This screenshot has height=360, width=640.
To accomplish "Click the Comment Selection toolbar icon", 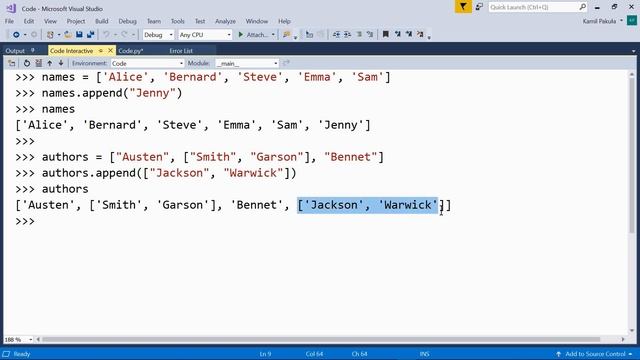I will pyautogui.click(x=359, y=35).
